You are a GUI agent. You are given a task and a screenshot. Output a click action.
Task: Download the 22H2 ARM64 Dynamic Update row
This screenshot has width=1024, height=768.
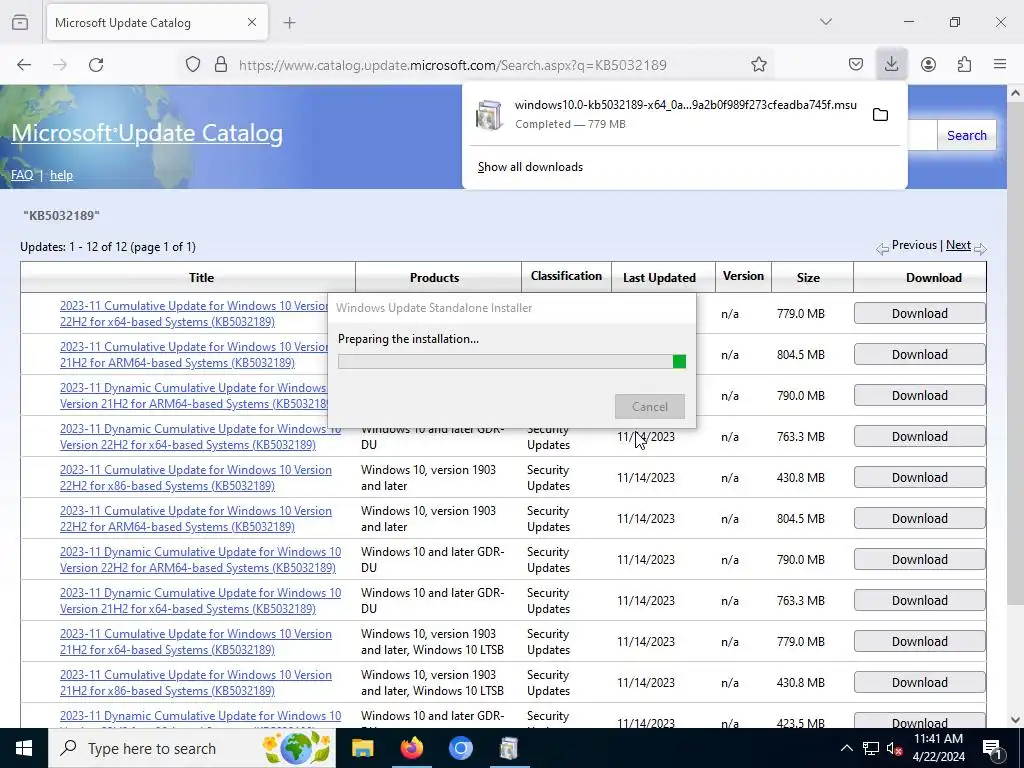click(920, 560)
